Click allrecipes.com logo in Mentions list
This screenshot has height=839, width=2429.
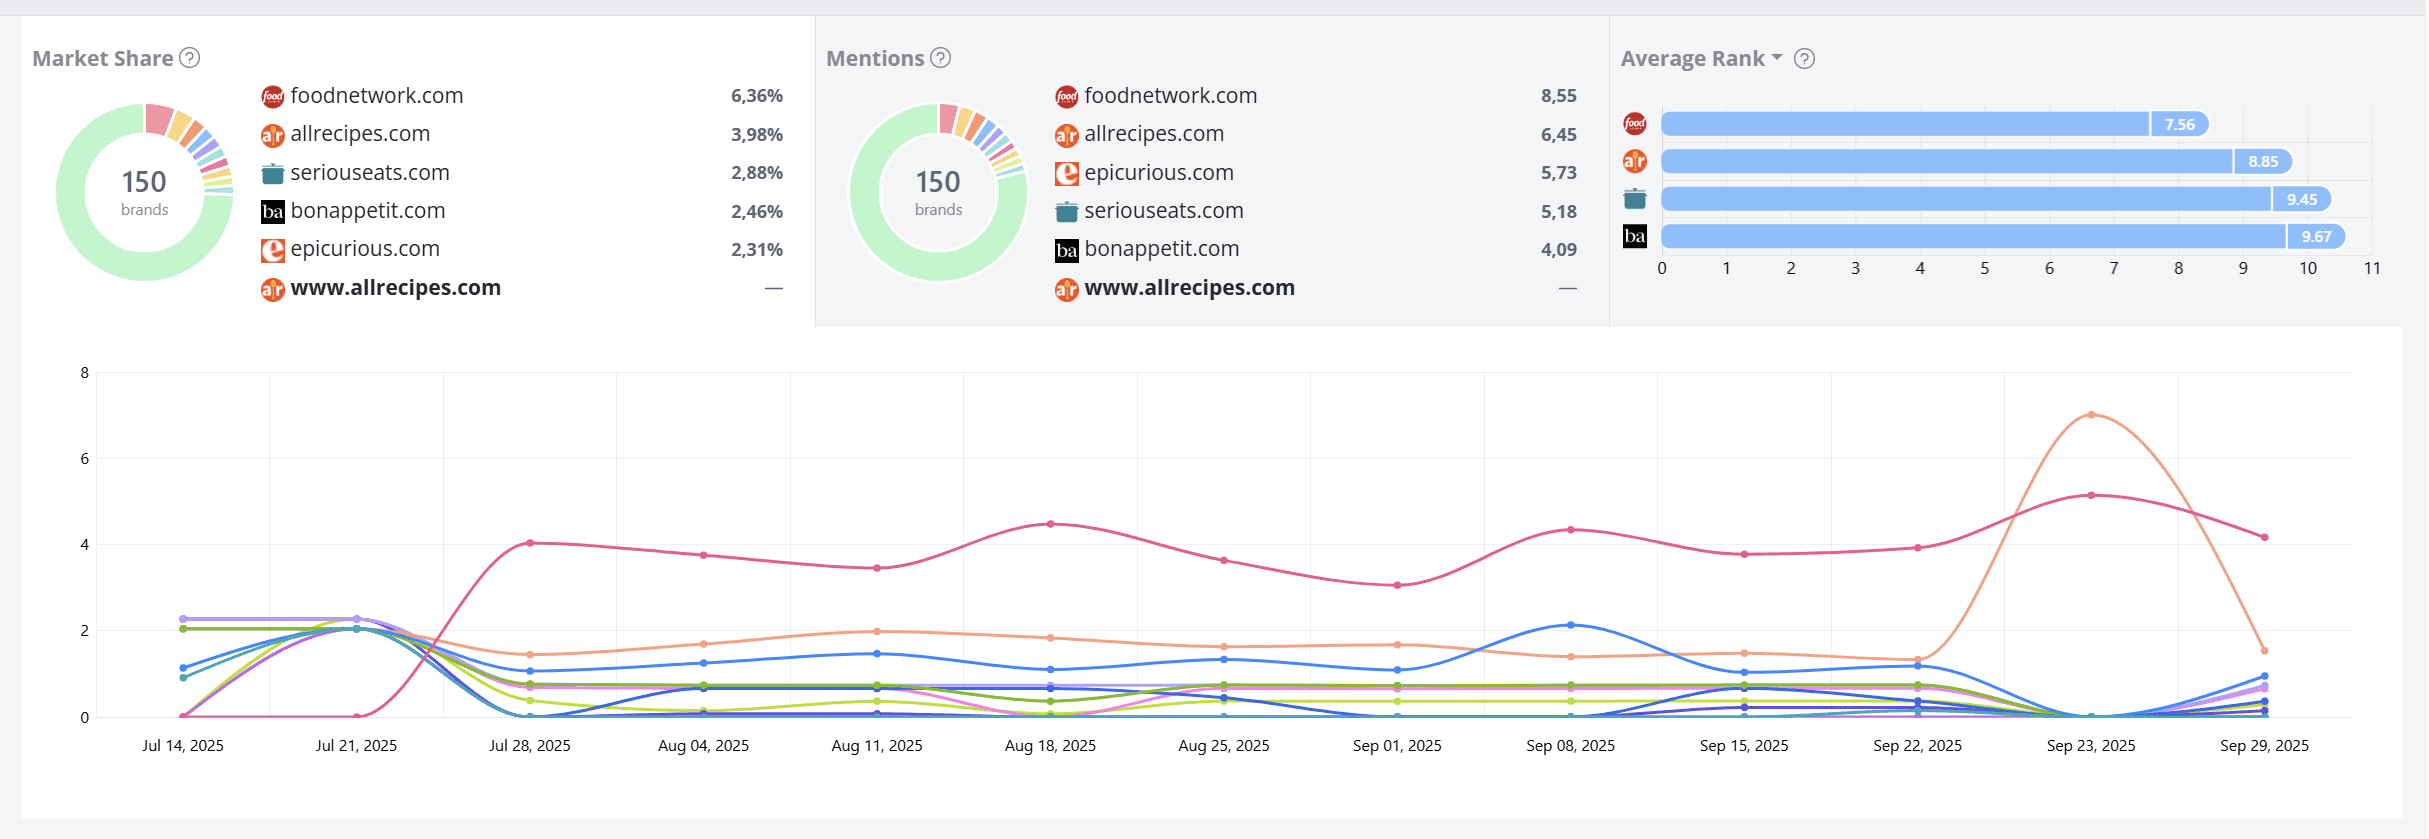click(x=1066, y=135)
